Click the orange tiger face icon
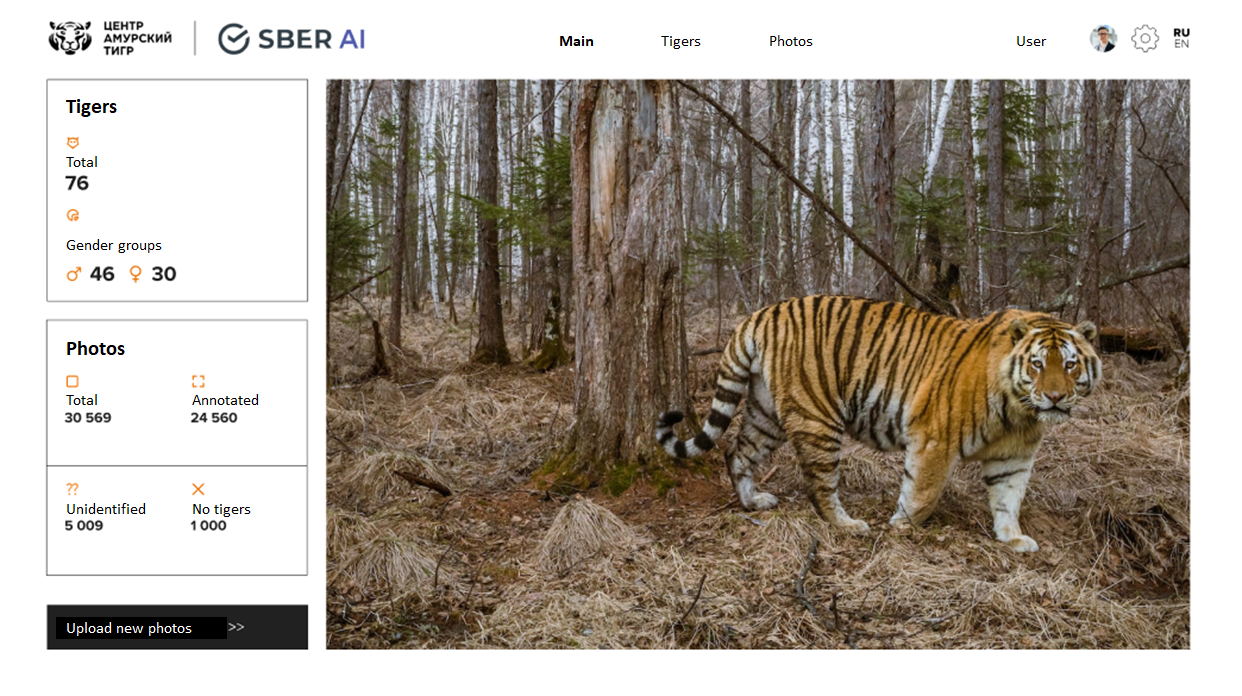Image resolution: width=1242 pixels, height=696 pixels. coord(72,143)
